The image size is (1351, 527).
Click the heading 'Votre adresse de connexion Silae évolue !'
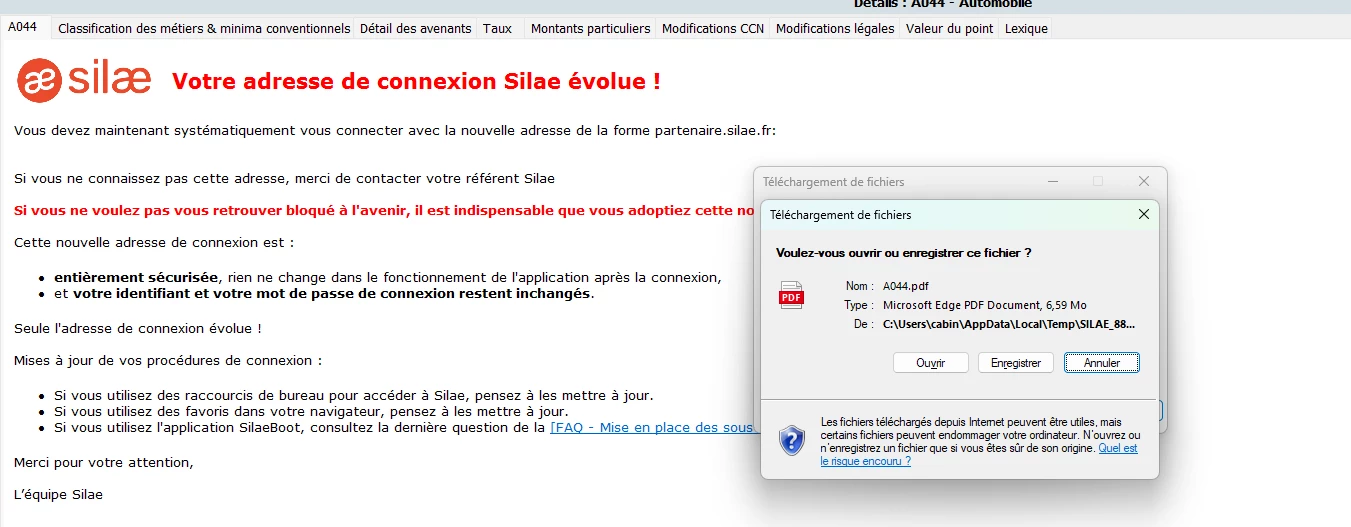tap(416, 81)
